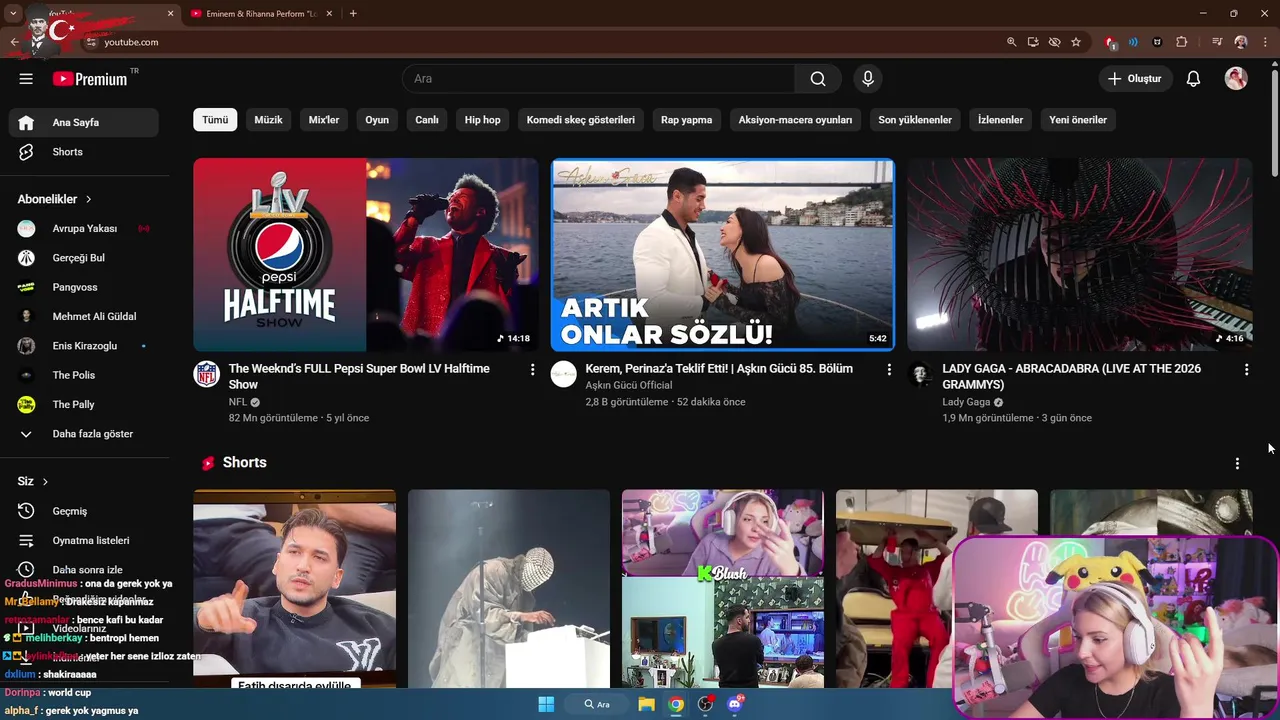Open Gerçeği Bul channel subscription
The image size is (1280, 720).
point(83,258)
